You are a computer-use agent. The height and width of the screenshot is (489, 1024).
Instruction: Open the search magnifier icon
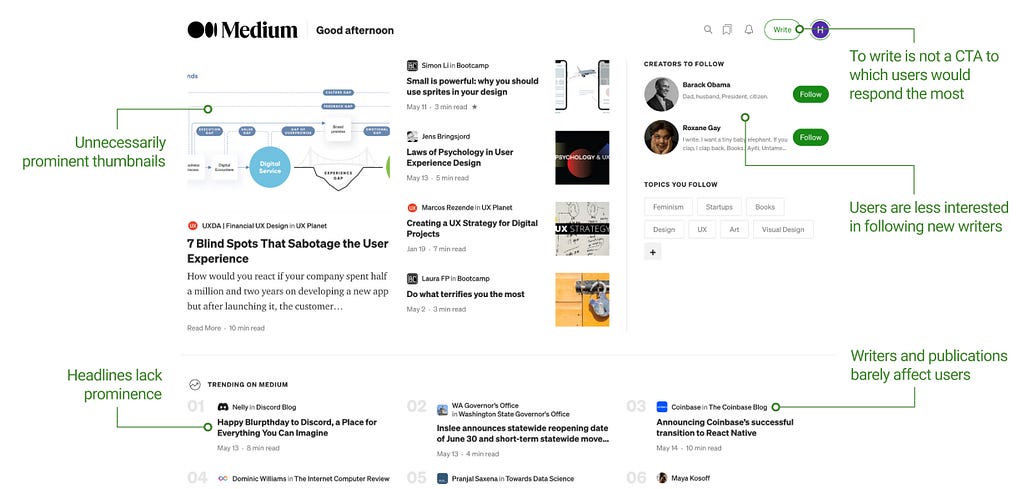click(x=708, y=29)
